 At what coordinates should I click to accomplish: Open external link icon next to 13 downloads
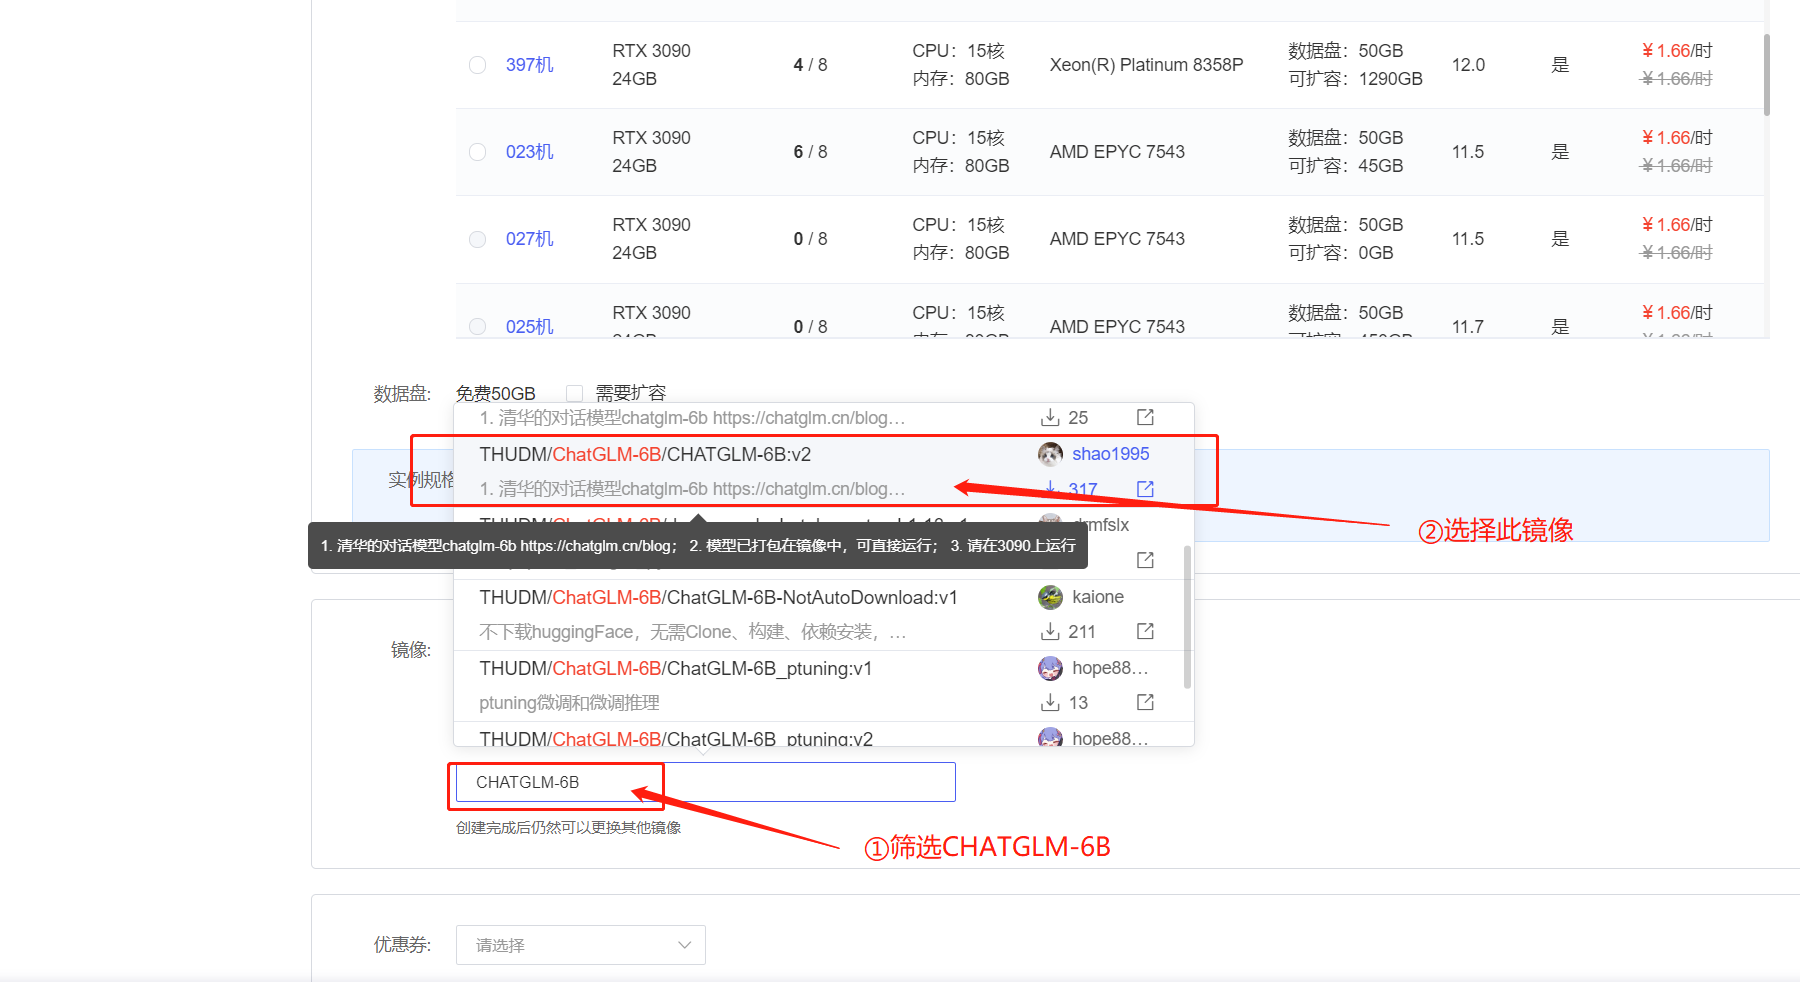tap(1146, 702)
